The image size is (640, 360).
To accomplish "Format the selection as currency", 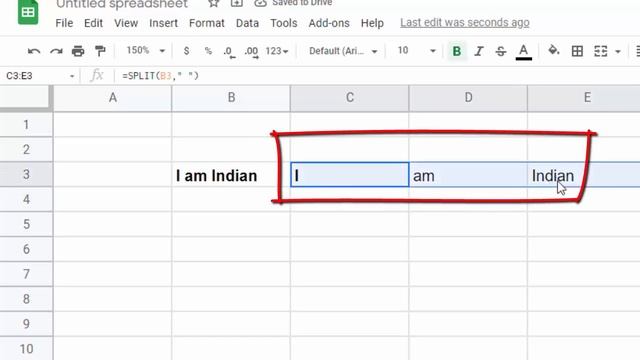I will (187, 51).
